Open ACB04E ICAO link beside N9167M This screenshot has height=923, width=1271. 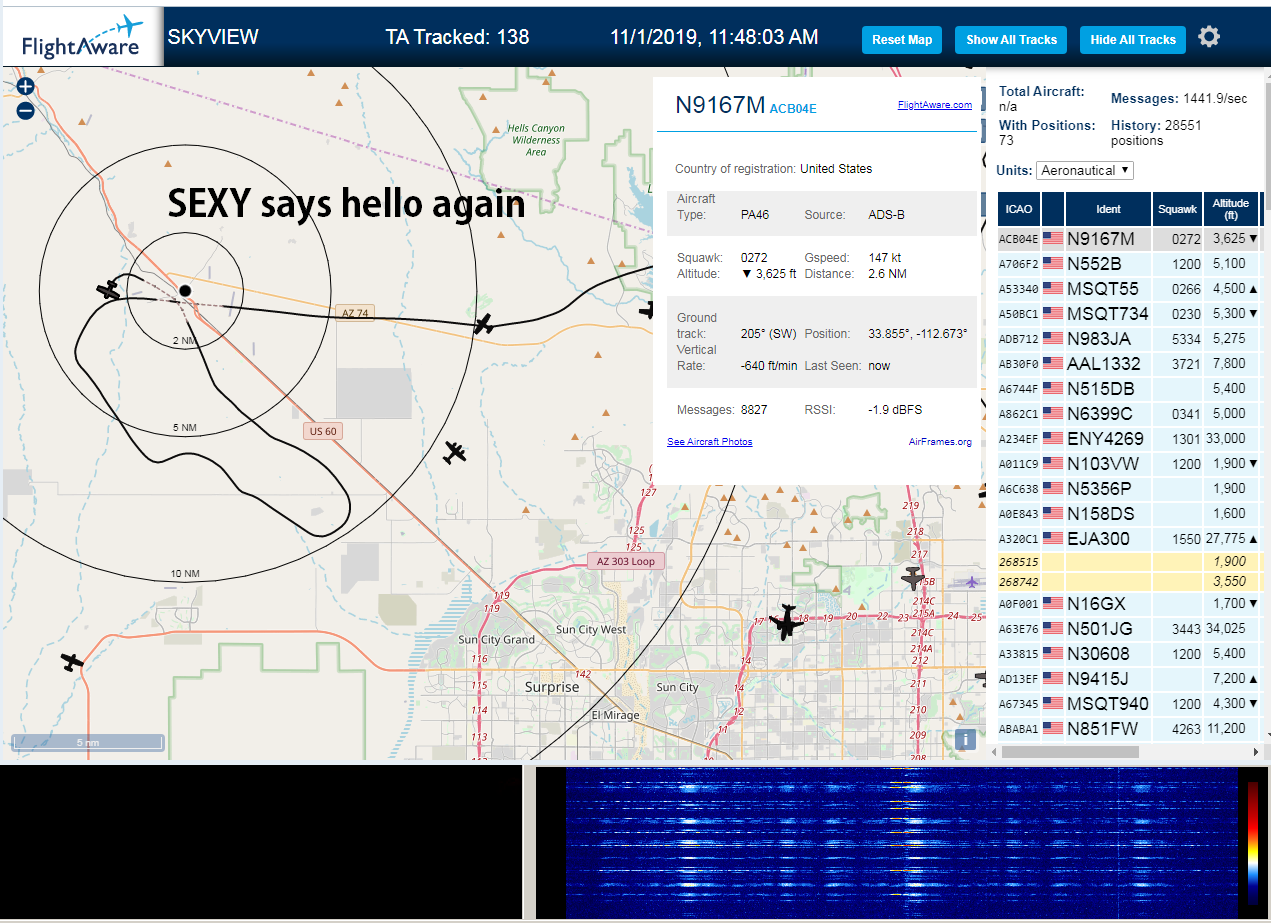tap(793, 109)
